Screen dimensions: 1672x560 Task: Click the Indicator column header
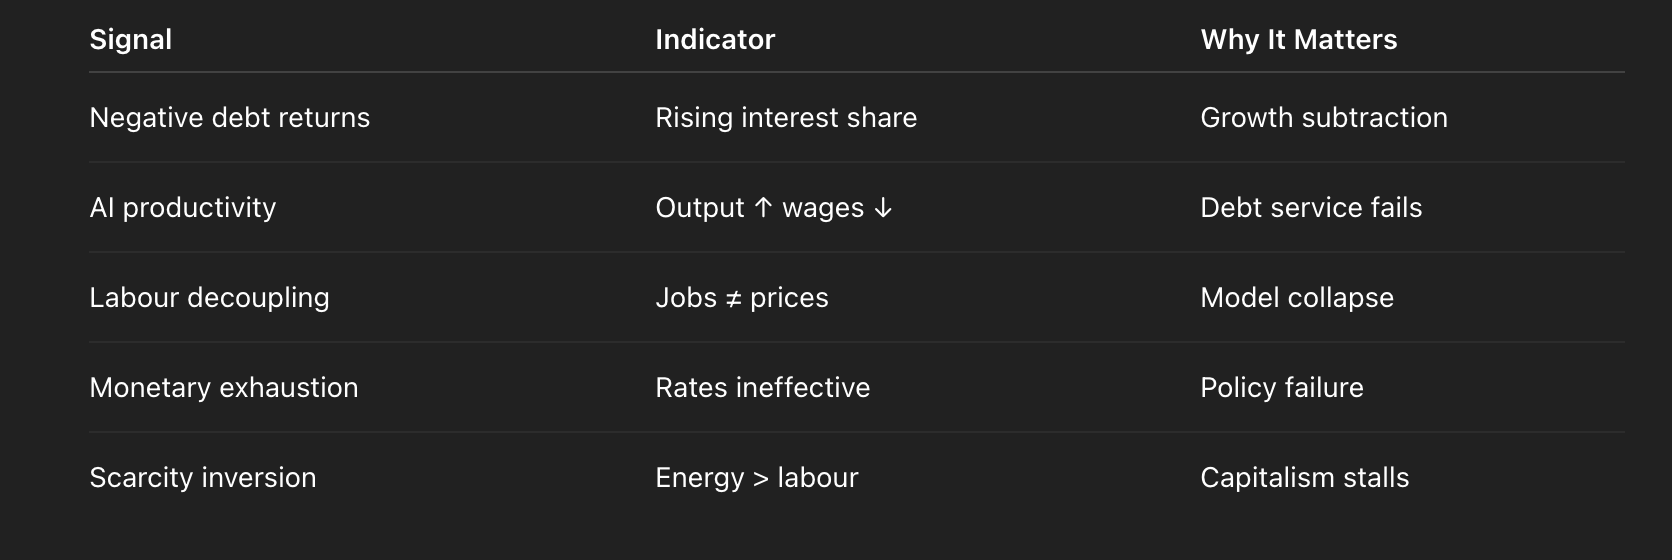(714, 39)
